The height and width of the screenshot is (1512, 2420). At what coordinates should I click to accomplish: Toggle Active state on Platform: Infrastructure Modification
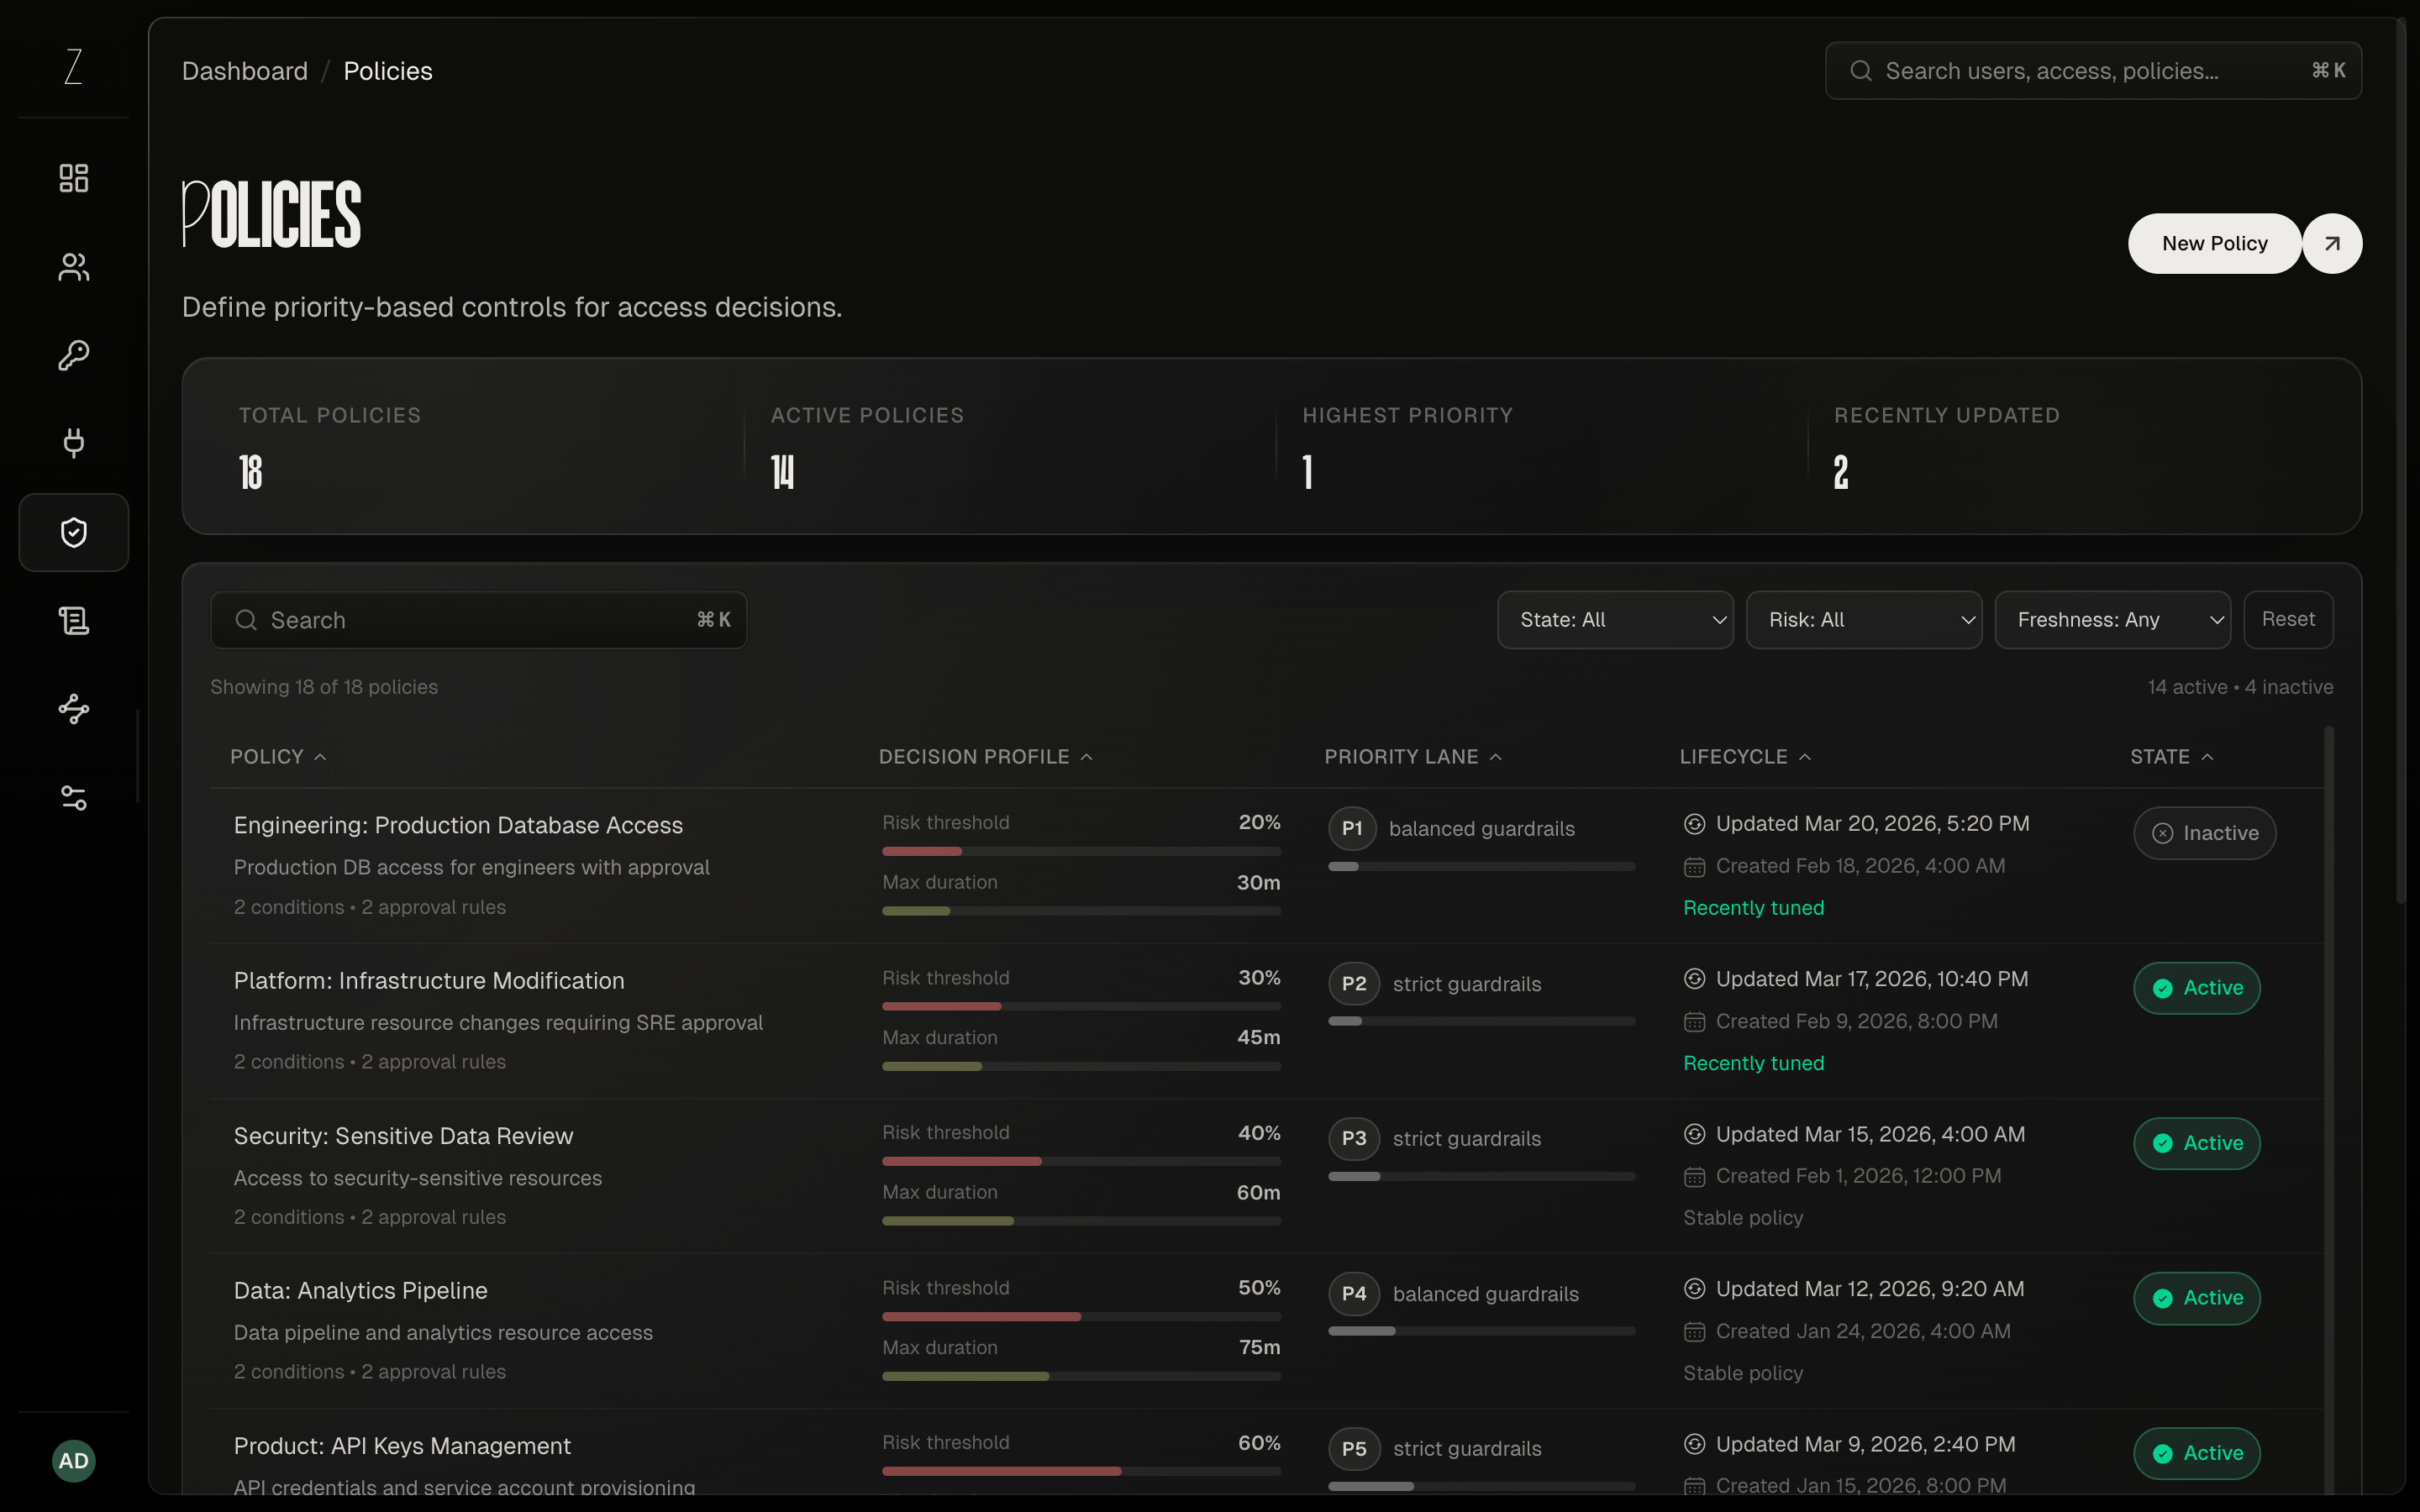[2196, 988]
